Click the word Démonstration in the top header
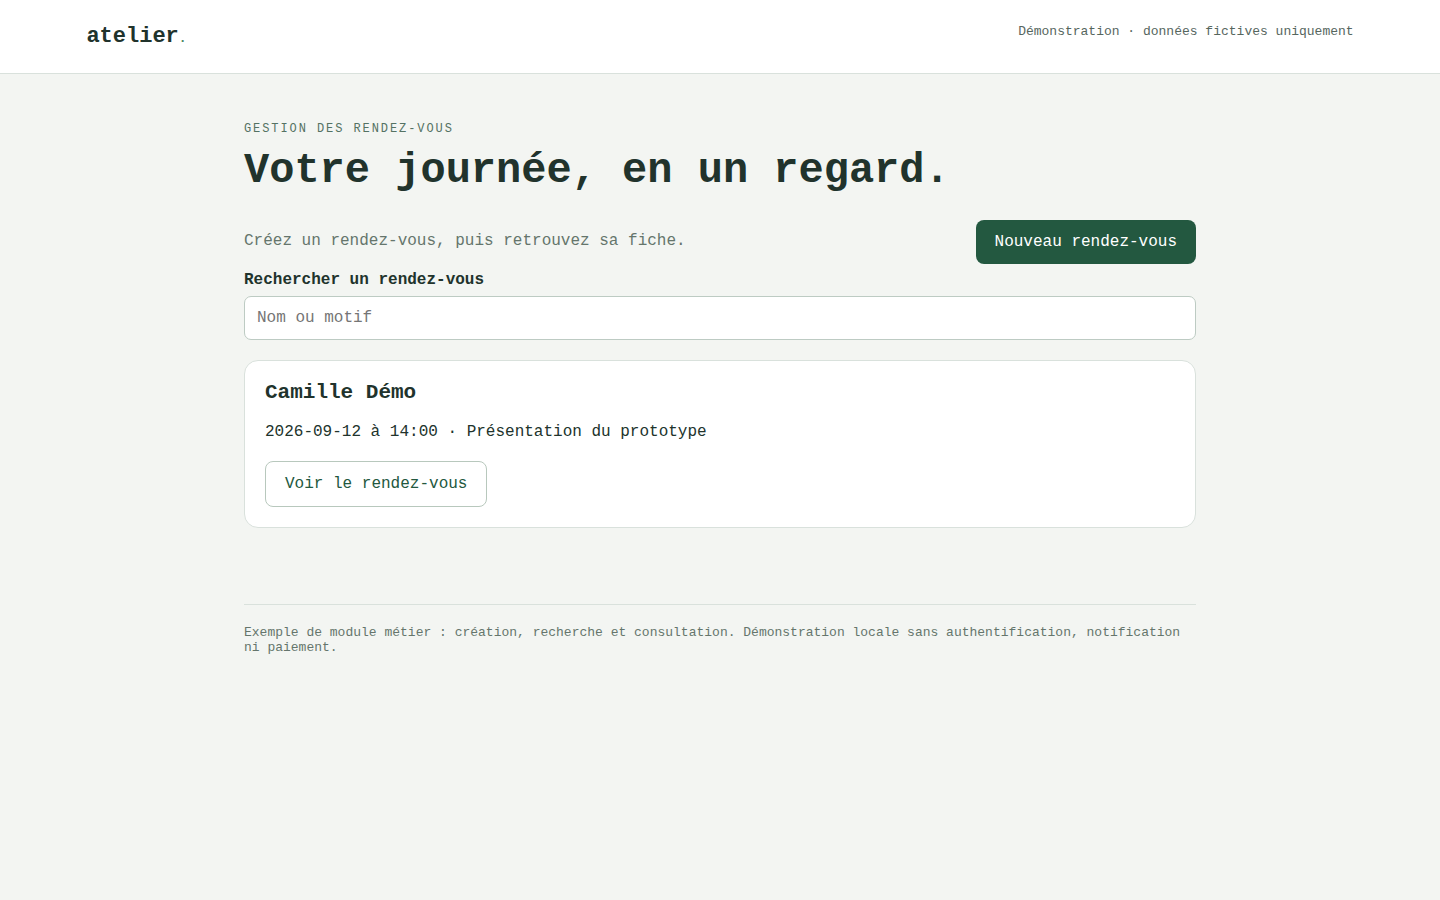 tap(1069, 31)
